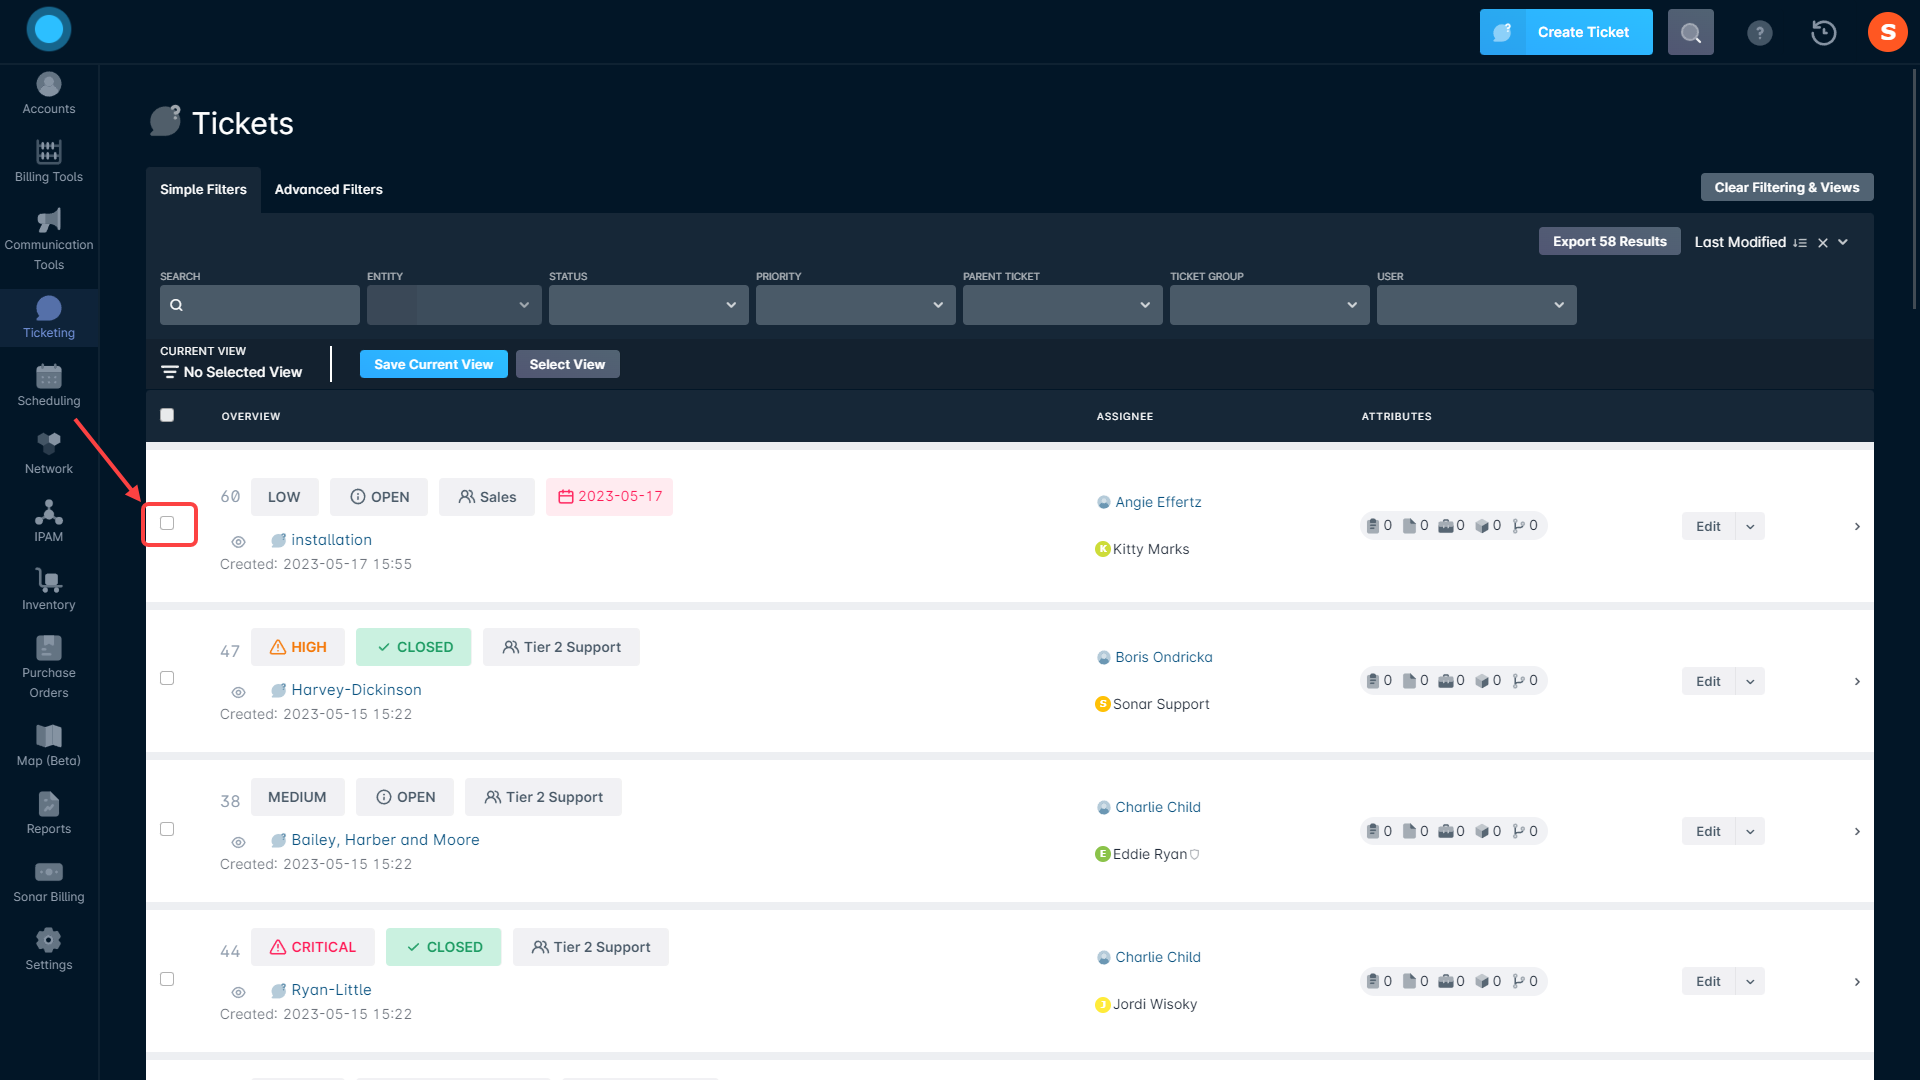Open ticket 38 details via right arrow
The height and width of the screenshot is (1080, 1920).
click(1857, 831)
